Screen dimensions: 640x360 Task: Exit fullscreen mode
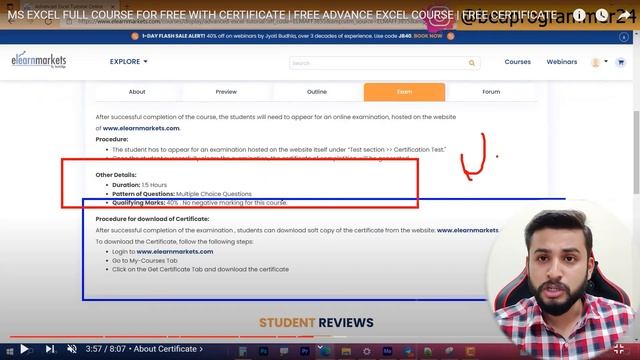tap(619, 349)
